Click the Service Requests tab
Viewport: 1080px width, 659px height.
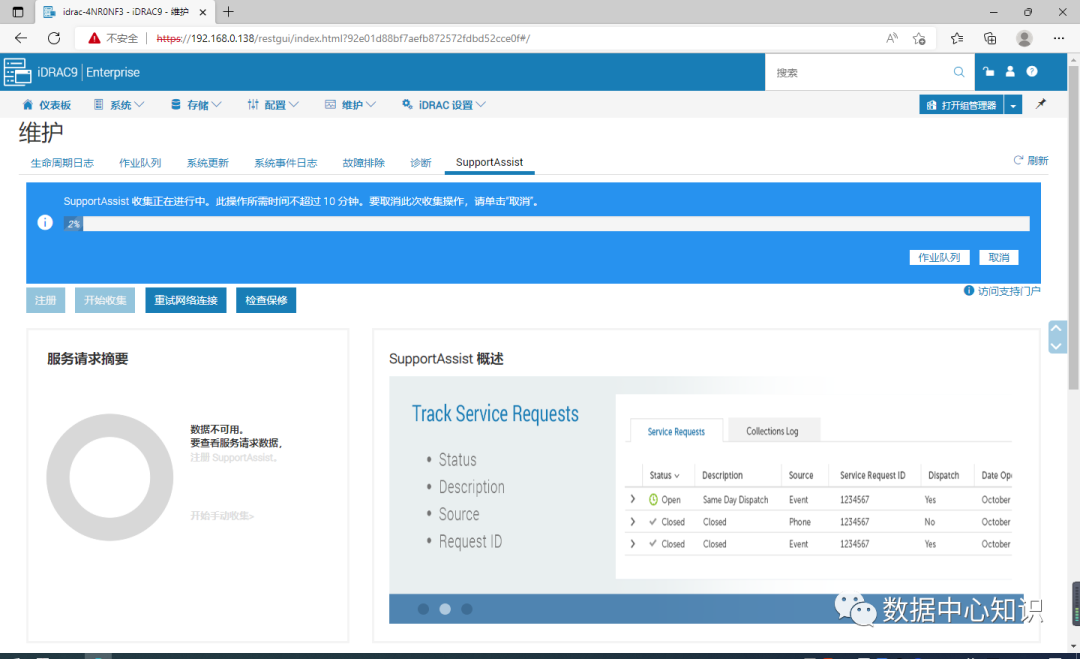(x=676, y=431)
